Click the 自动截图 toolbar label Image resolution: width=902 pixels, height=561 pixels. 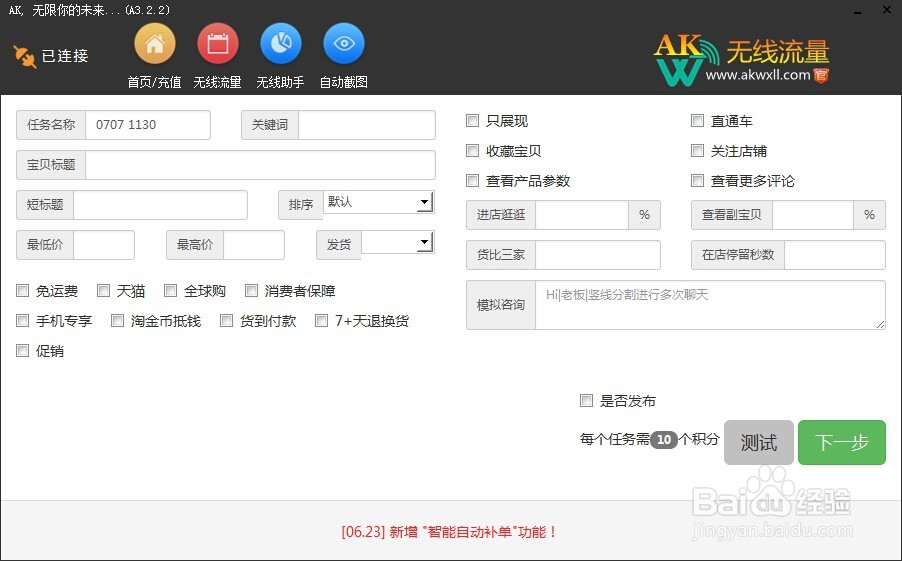click(343, 82)
